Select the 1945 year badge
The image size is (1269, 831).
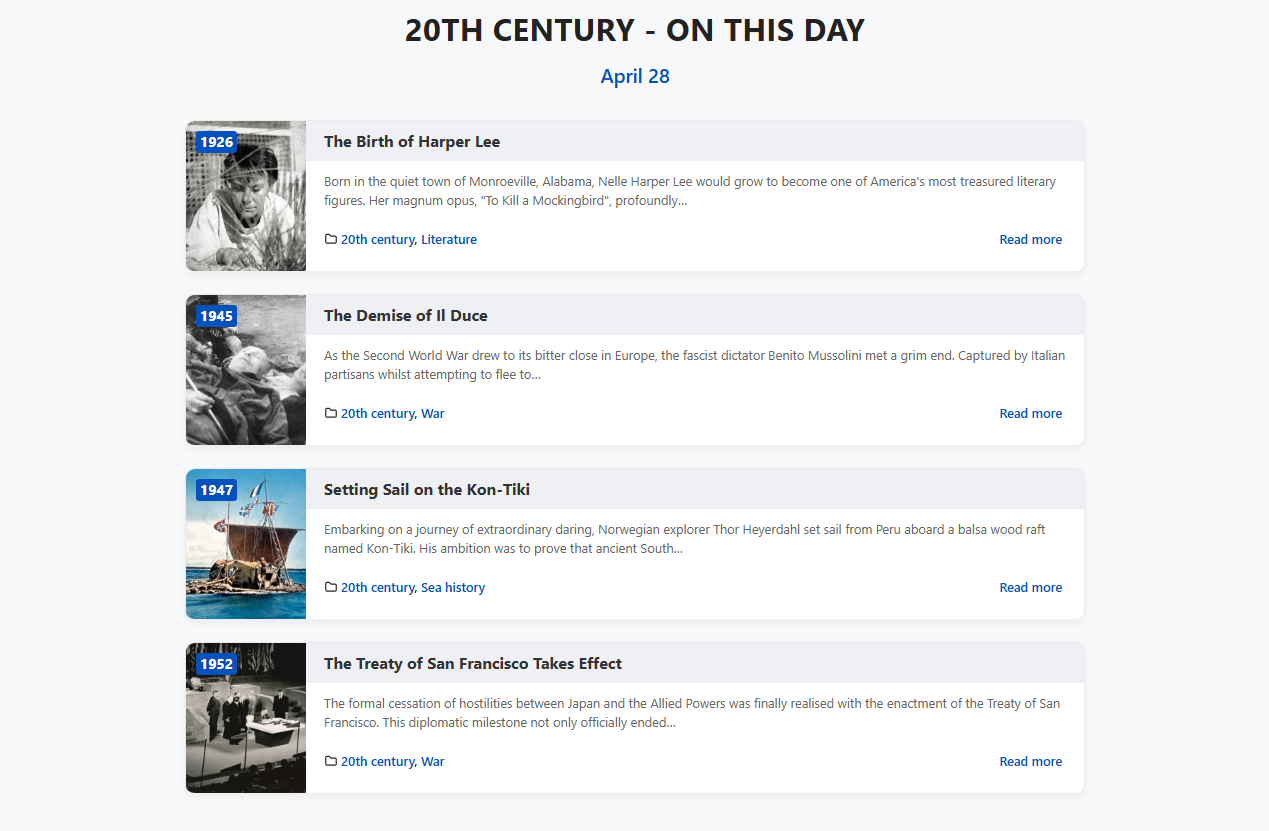(216, 316)
